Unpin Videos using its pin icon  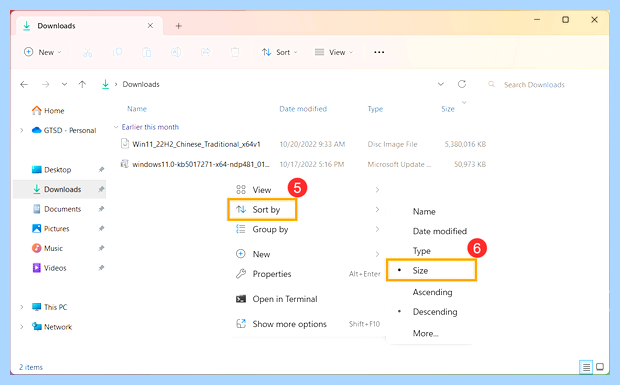tap(101, 268)
